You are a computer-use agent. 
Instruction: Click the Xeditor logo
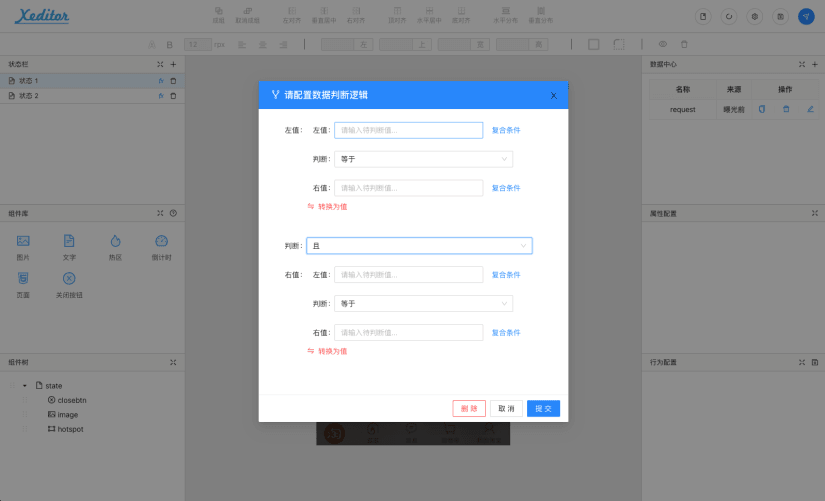click(42, 16)
